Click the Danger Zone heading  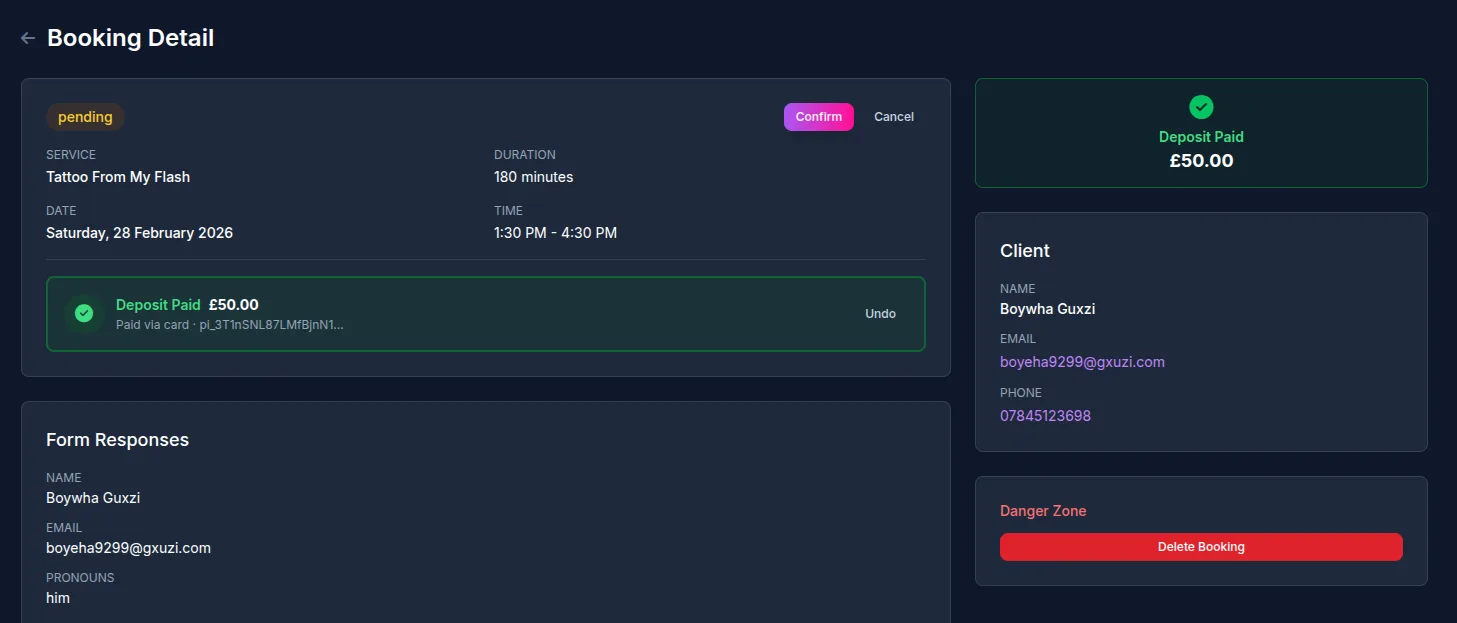pos(1043,511)
